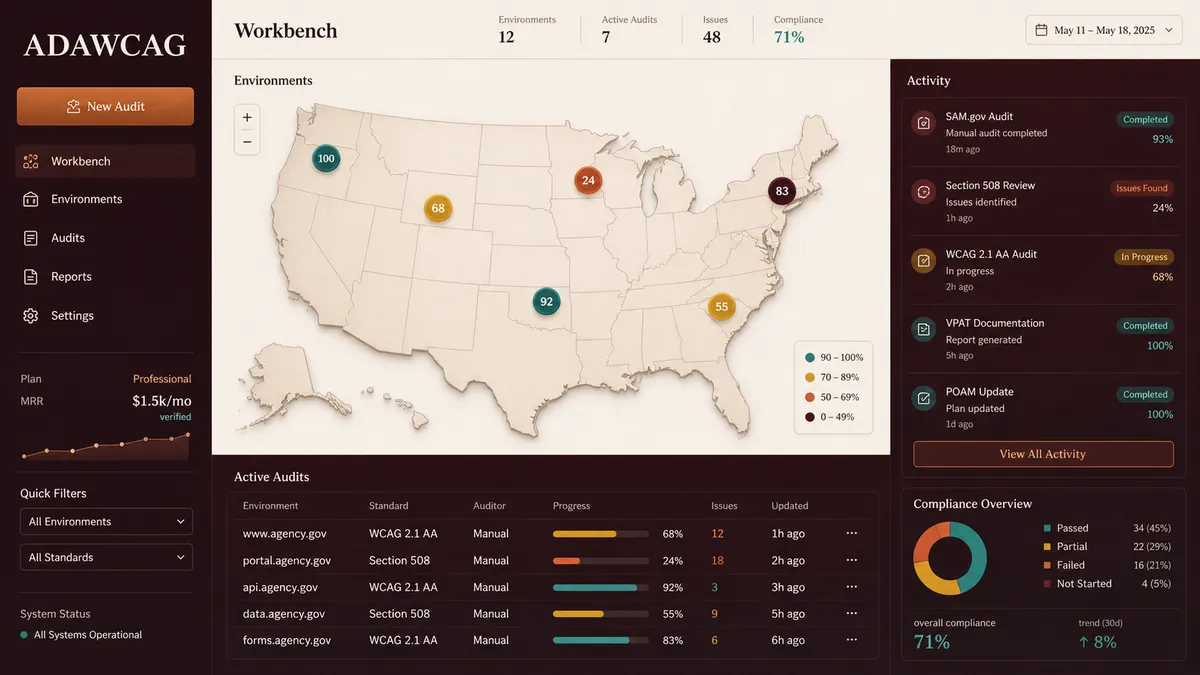Click the SAM.gov Audit activity icon
Viewport: 1200px width, 675px height.
(924, 123)
